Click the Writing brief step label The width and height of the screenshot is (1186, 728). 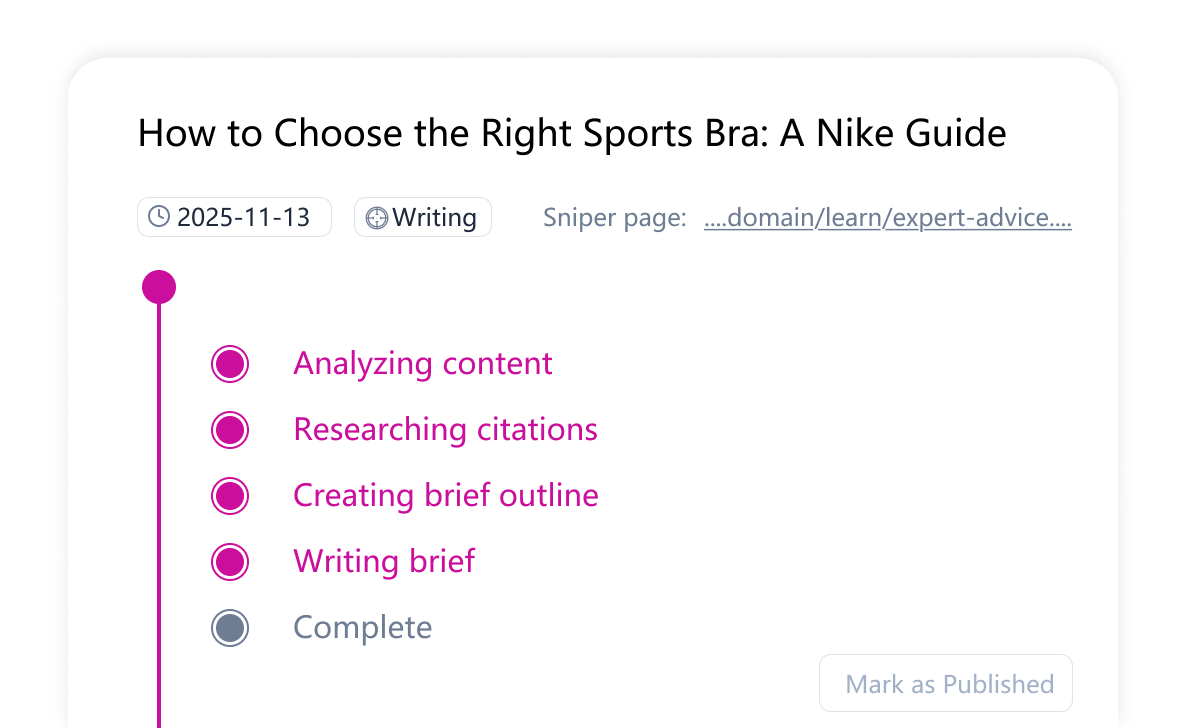click(384, 561)
